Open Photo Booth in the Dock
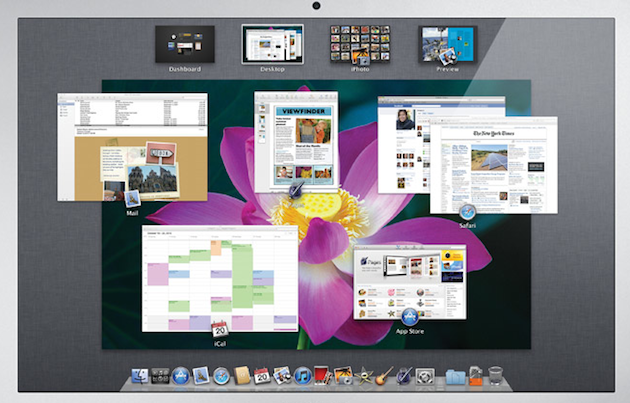This screenshot has width=630, height=403. tap(323, 375)
